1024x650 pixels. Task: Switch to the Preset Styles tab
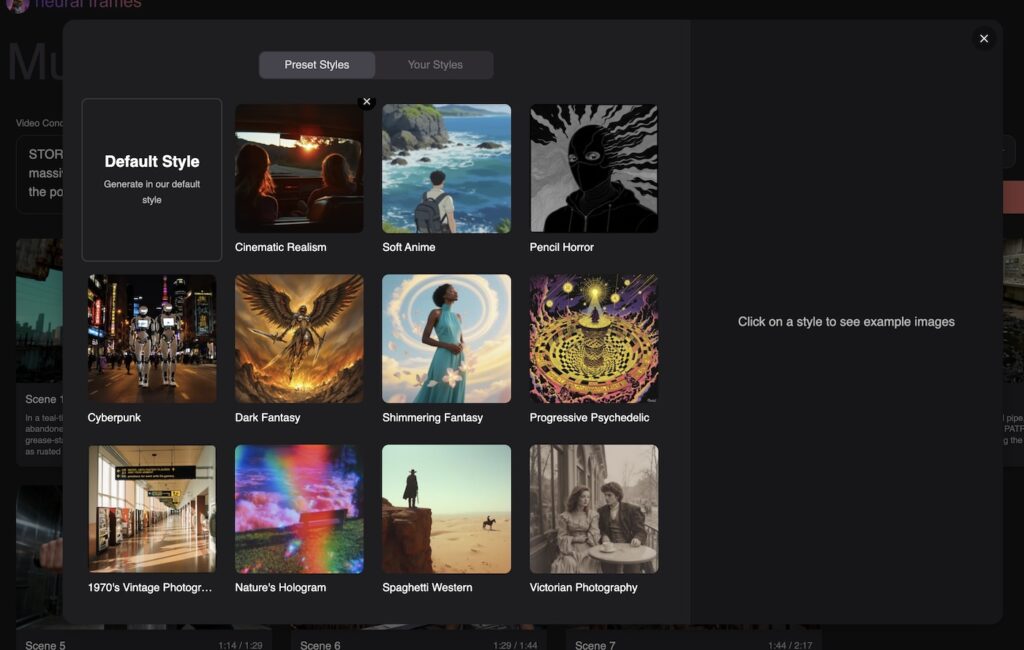tap(317, 65)
